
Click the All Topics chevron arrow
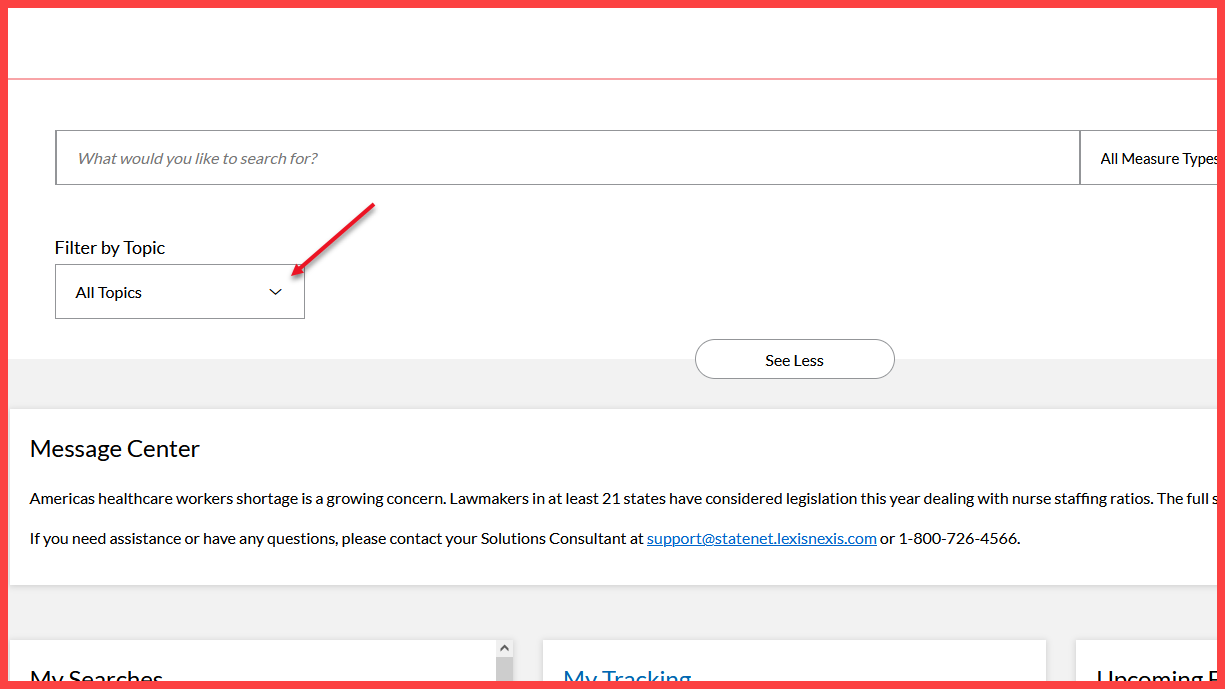pyautogui.click(x=275, y=291)
